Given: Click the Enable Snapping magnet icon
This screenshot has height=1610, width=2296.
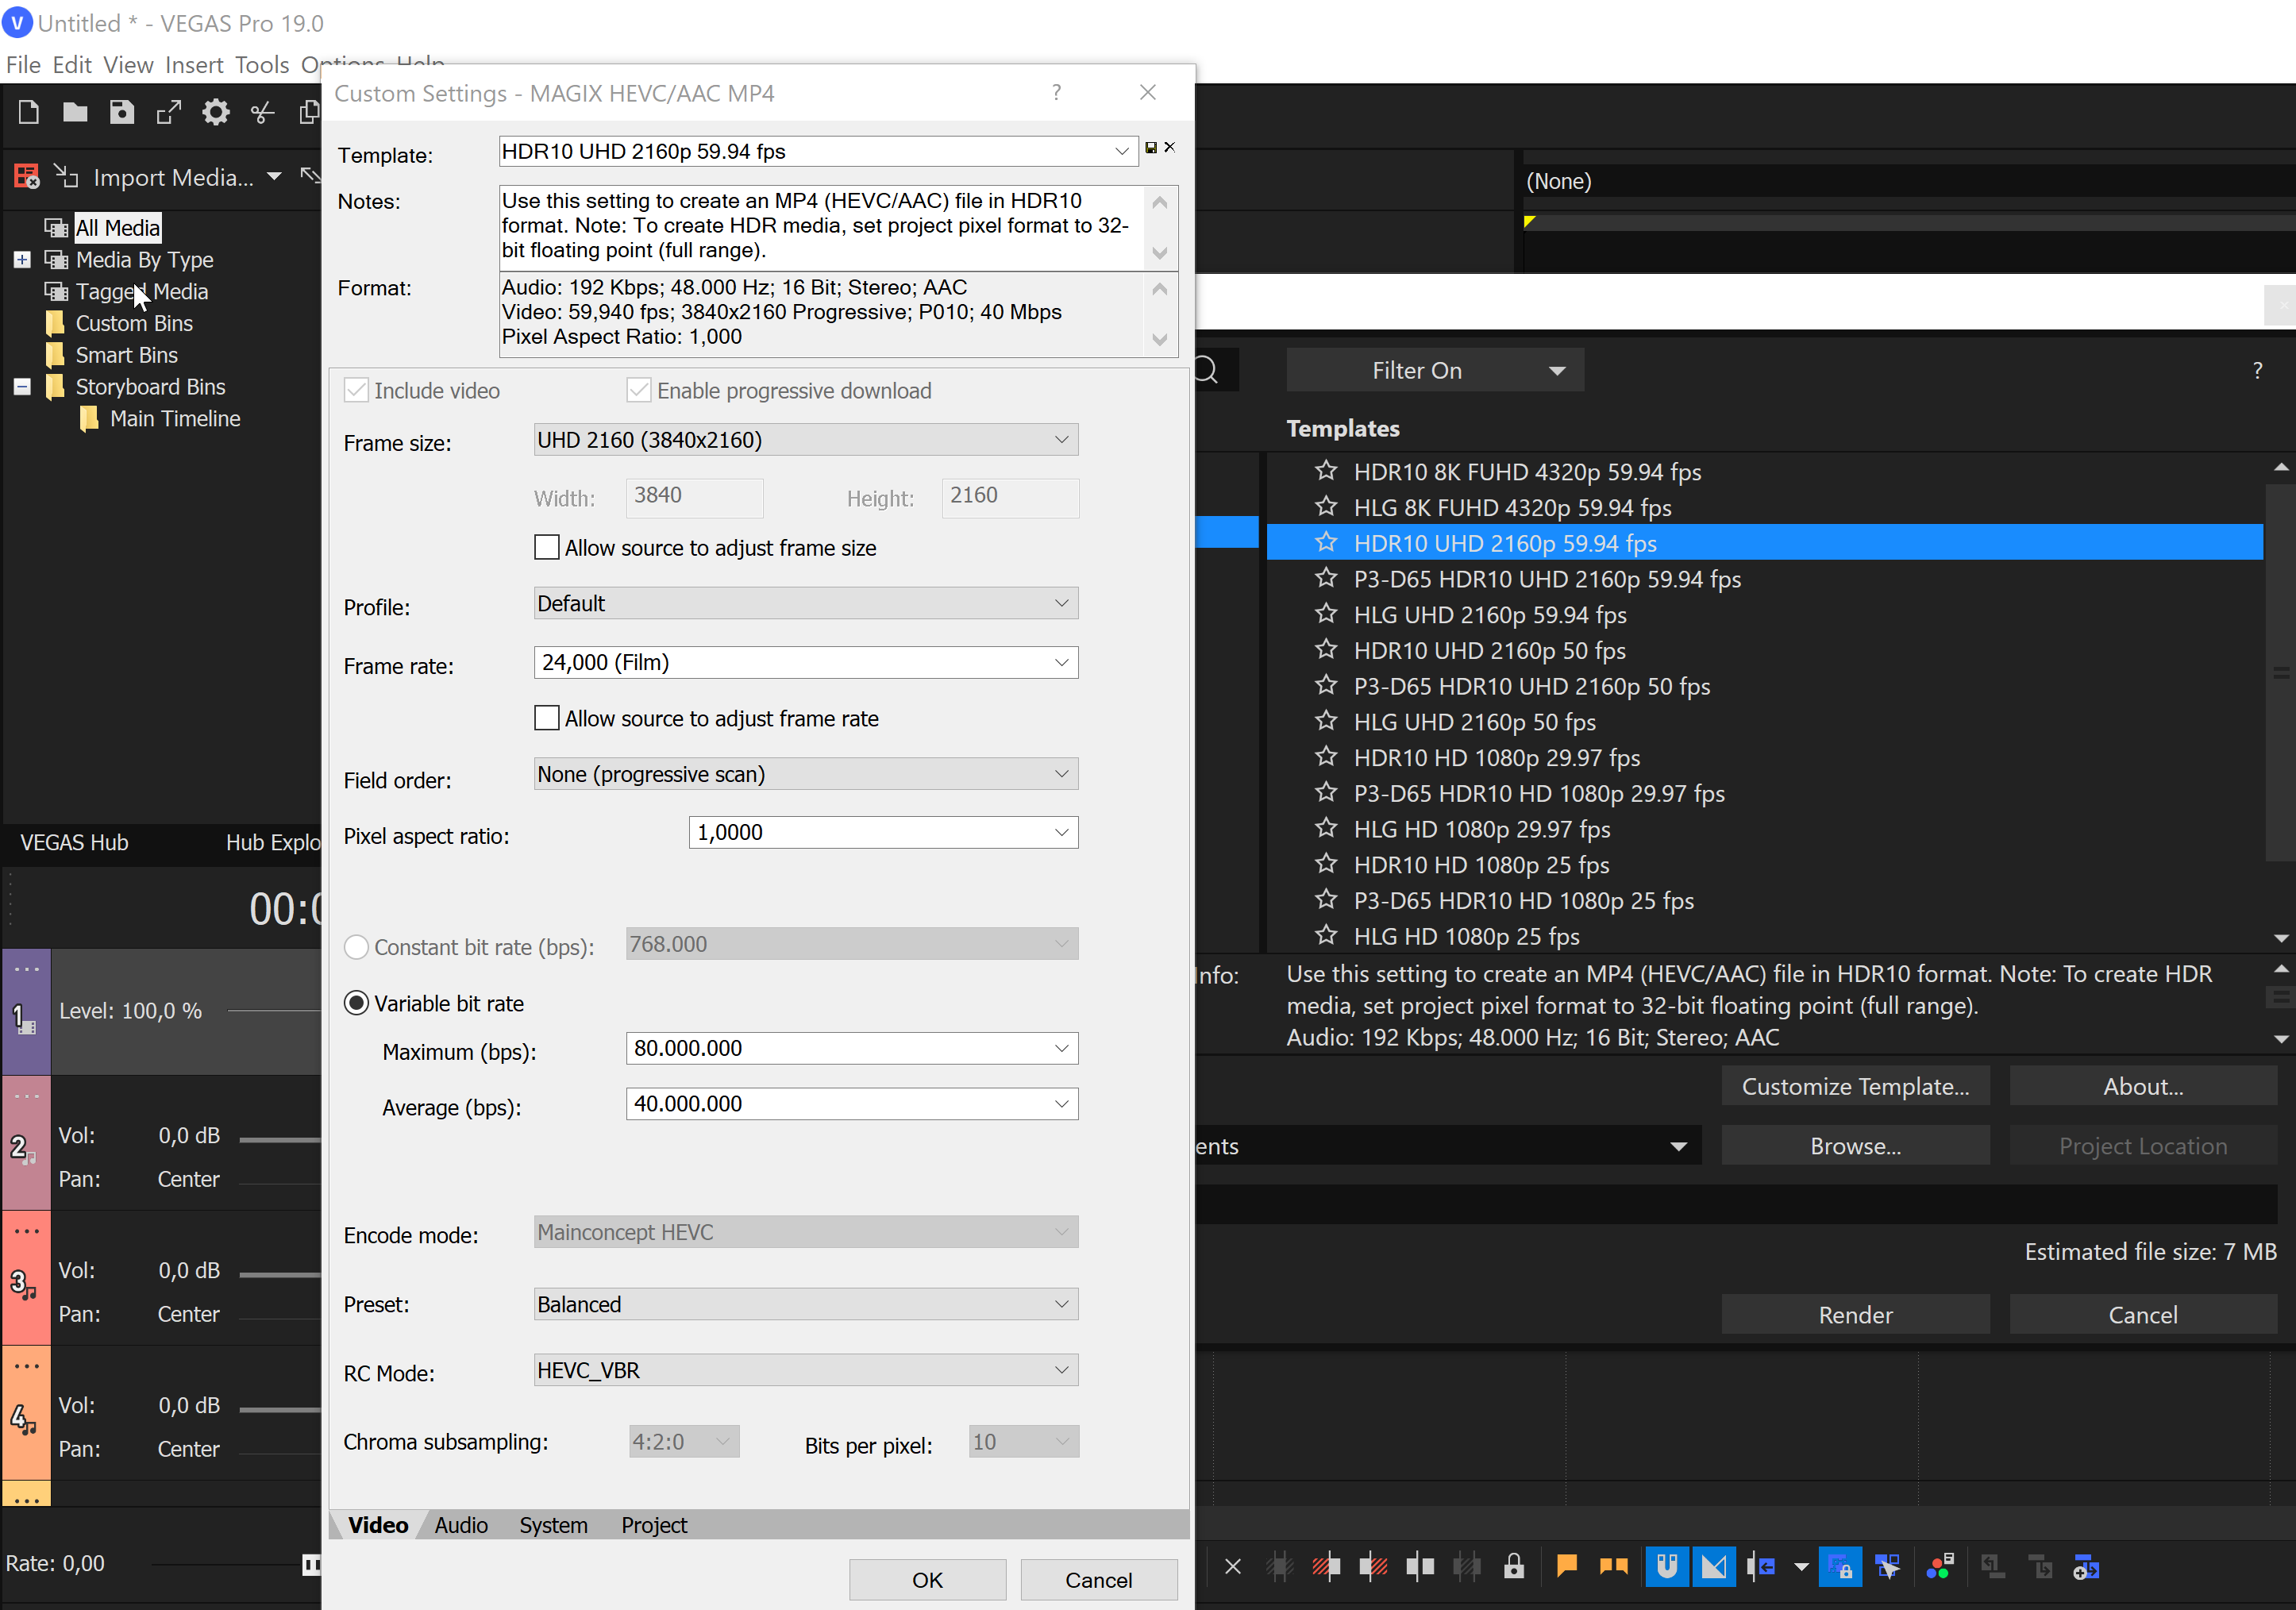Looking at the screenshot, I should tap(1666, 1566).
